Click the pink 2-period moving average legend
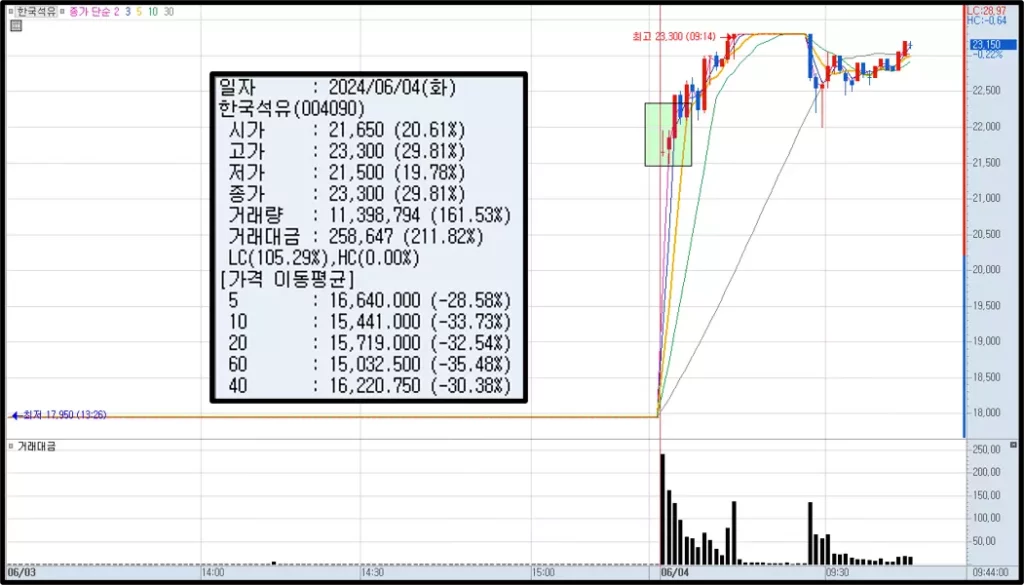Viewport: 1024px width, 585px height. (x=117, y=12)
